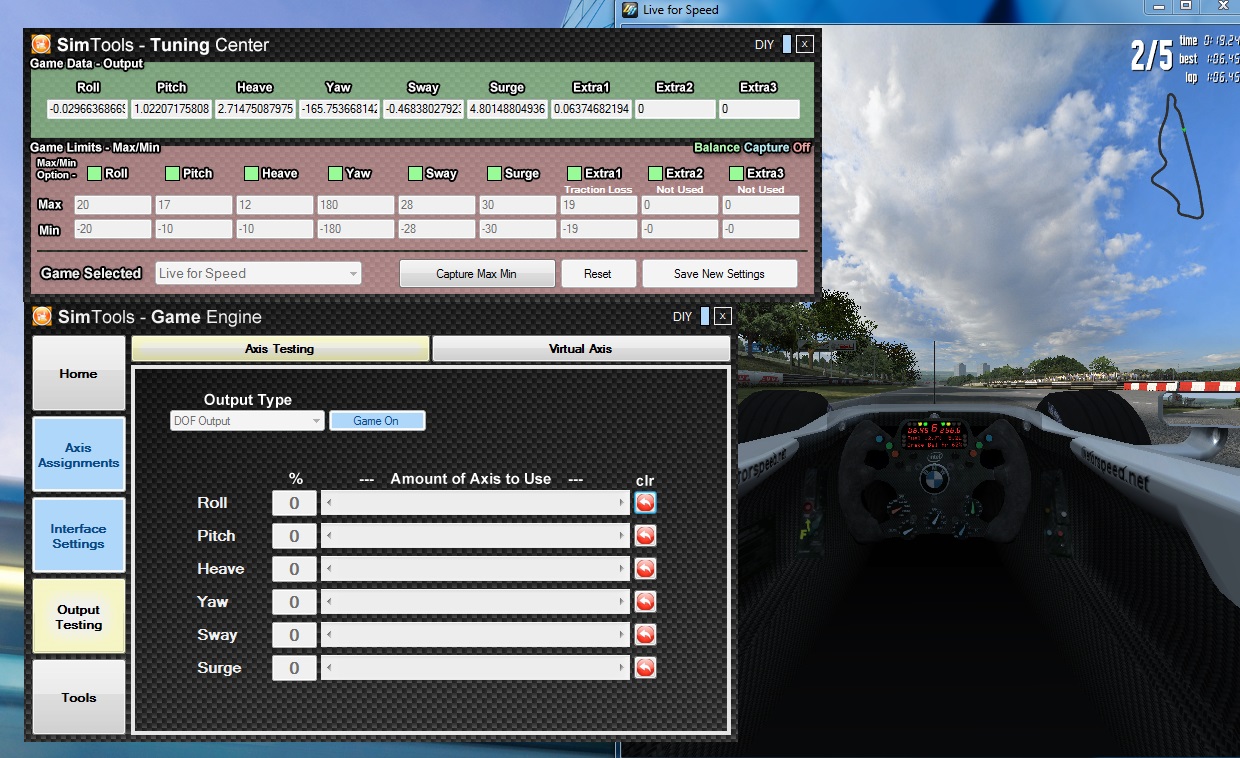Click the right arrow of the Surge slider
The height and width of the screenshot is (758, 1240).
click(x=623, y=668)
